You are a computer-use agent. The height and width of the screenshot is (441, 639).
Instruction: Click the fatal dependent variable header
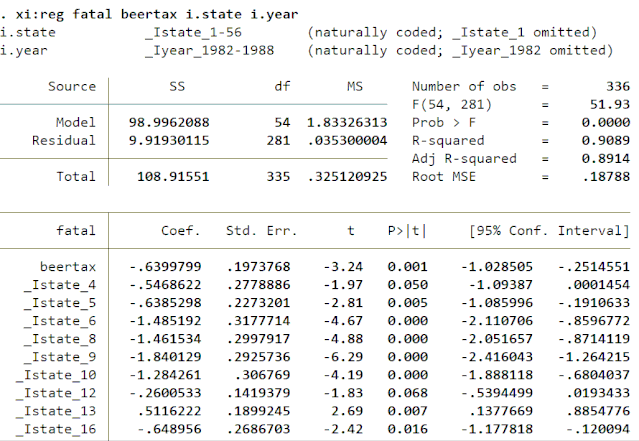tap(77, 231)
